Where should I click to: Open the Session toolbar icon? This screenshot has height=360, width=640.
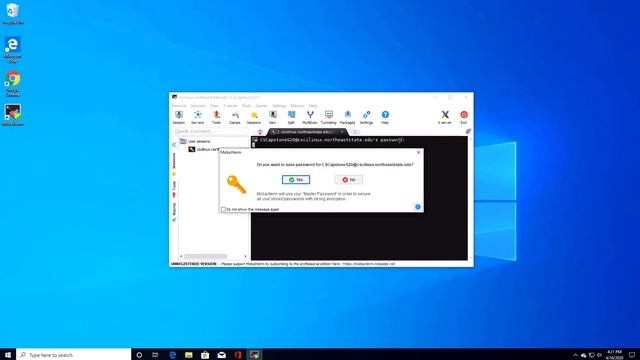(179, 117)
